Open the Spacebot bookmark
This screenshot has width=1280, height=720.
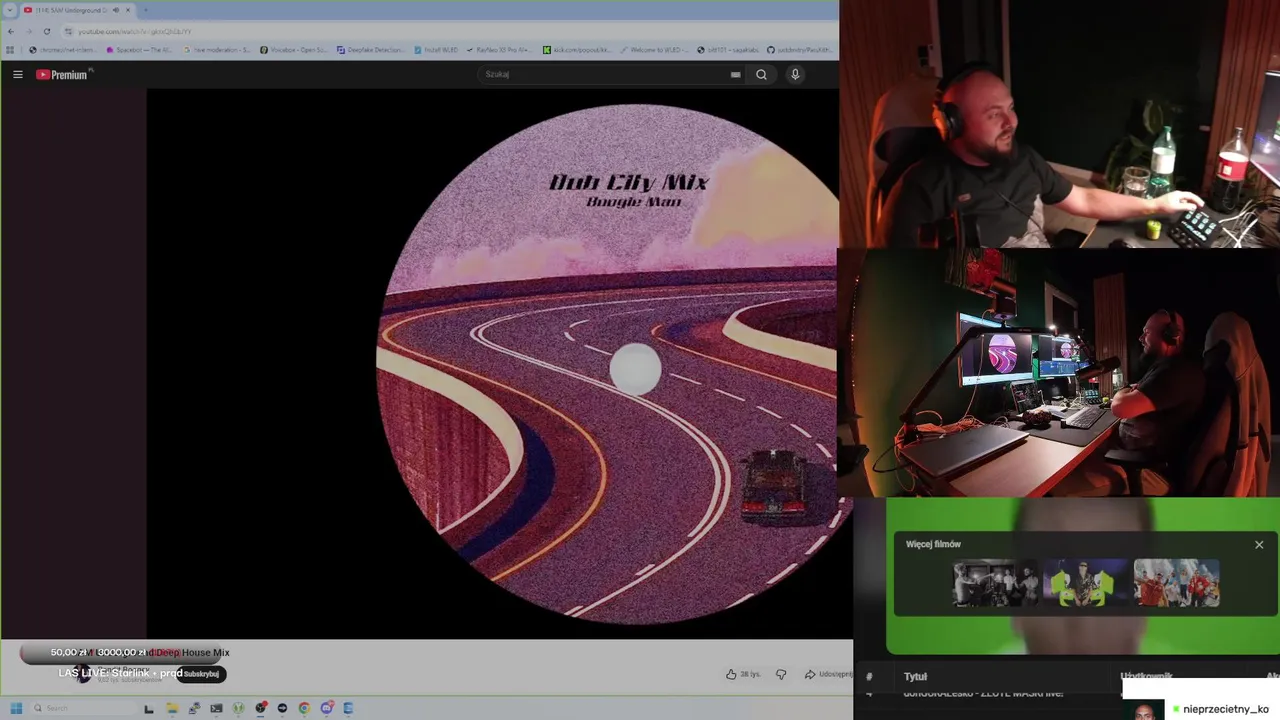139,49
